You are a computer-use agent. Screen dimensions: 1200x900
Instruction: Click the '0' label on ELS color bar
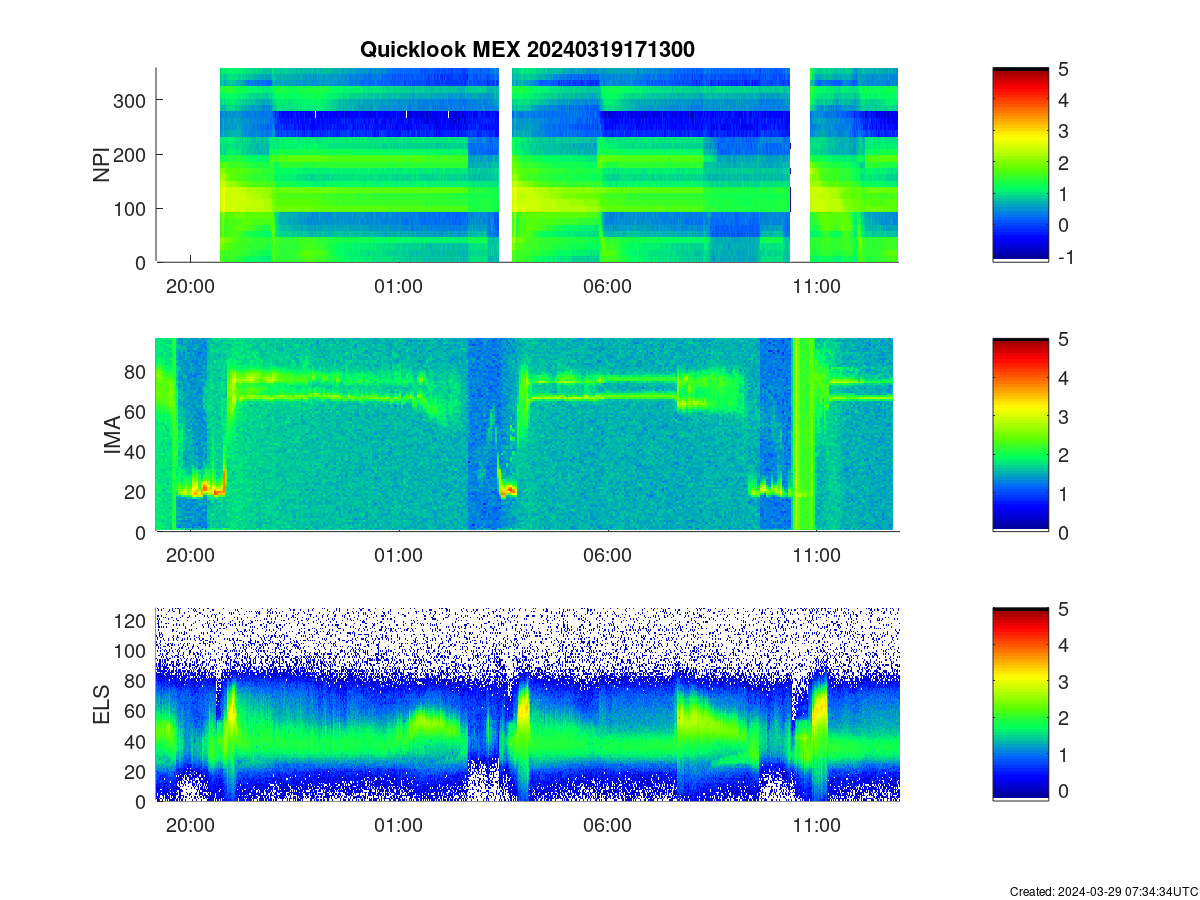click(1063, 790)
